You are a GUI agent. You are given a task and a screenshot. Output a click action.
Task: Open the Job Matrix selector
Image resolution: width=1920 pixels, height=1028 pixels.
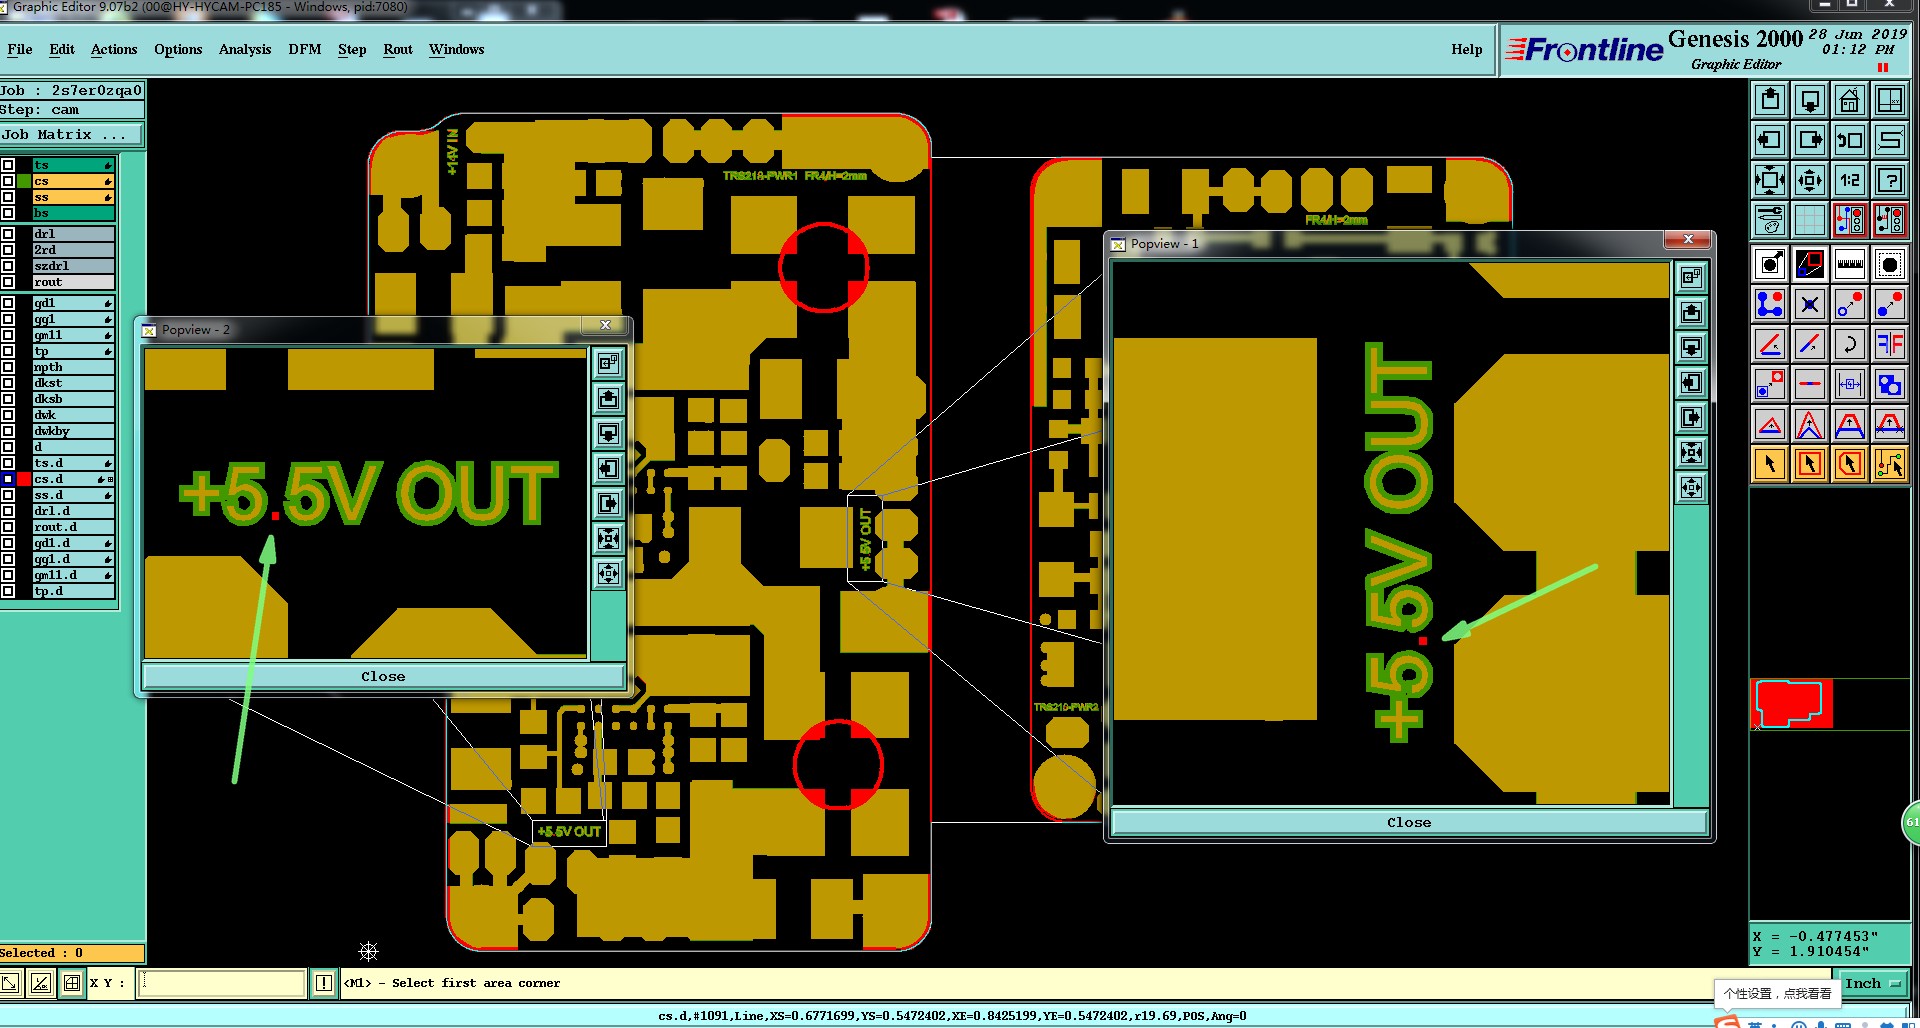[x=71, y=135]
